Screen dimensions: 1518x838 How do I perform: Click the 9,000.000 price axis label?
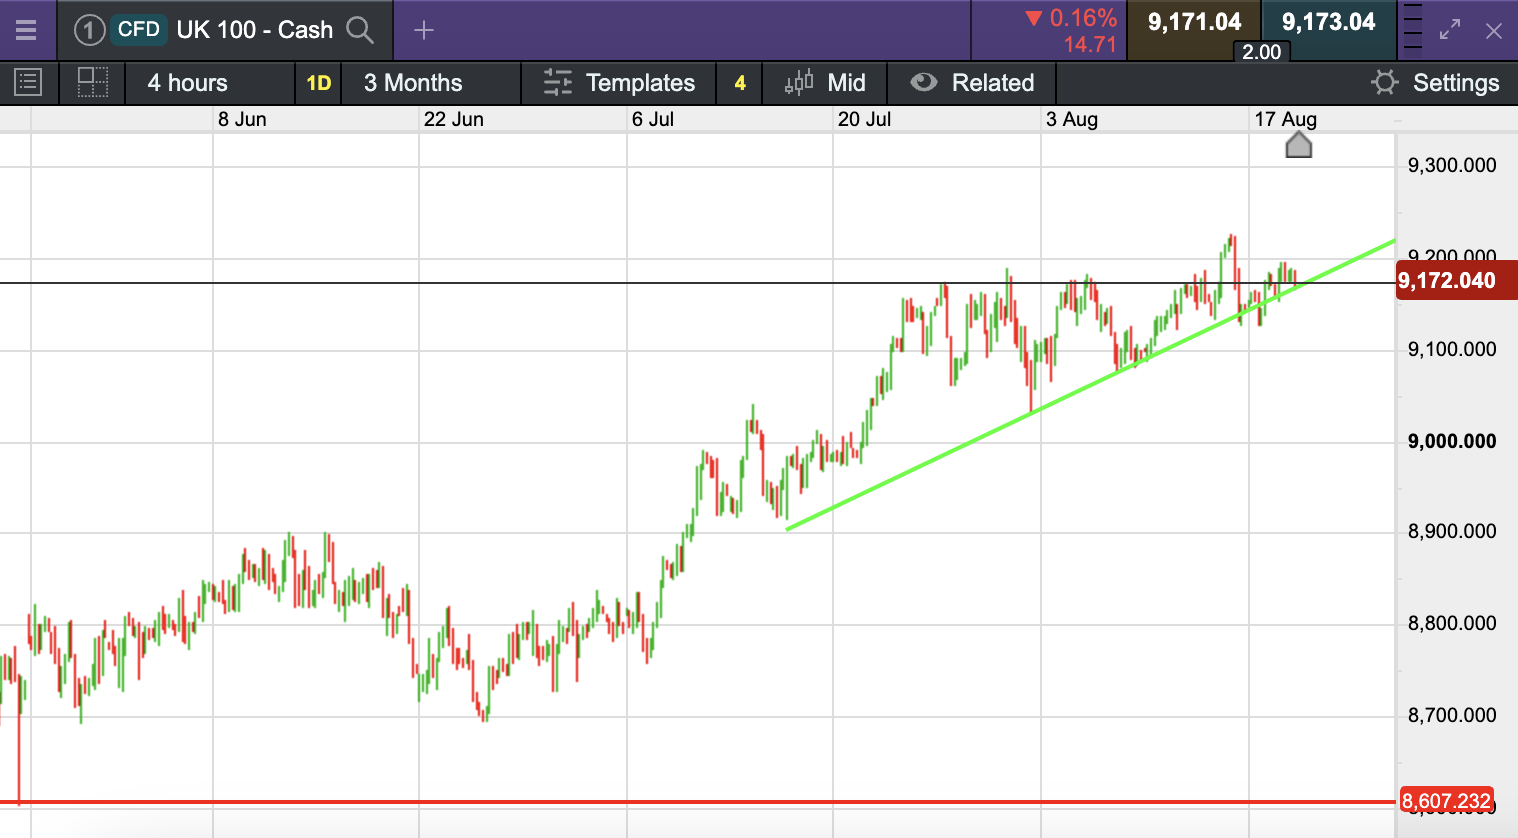[x=1452, y=441]
